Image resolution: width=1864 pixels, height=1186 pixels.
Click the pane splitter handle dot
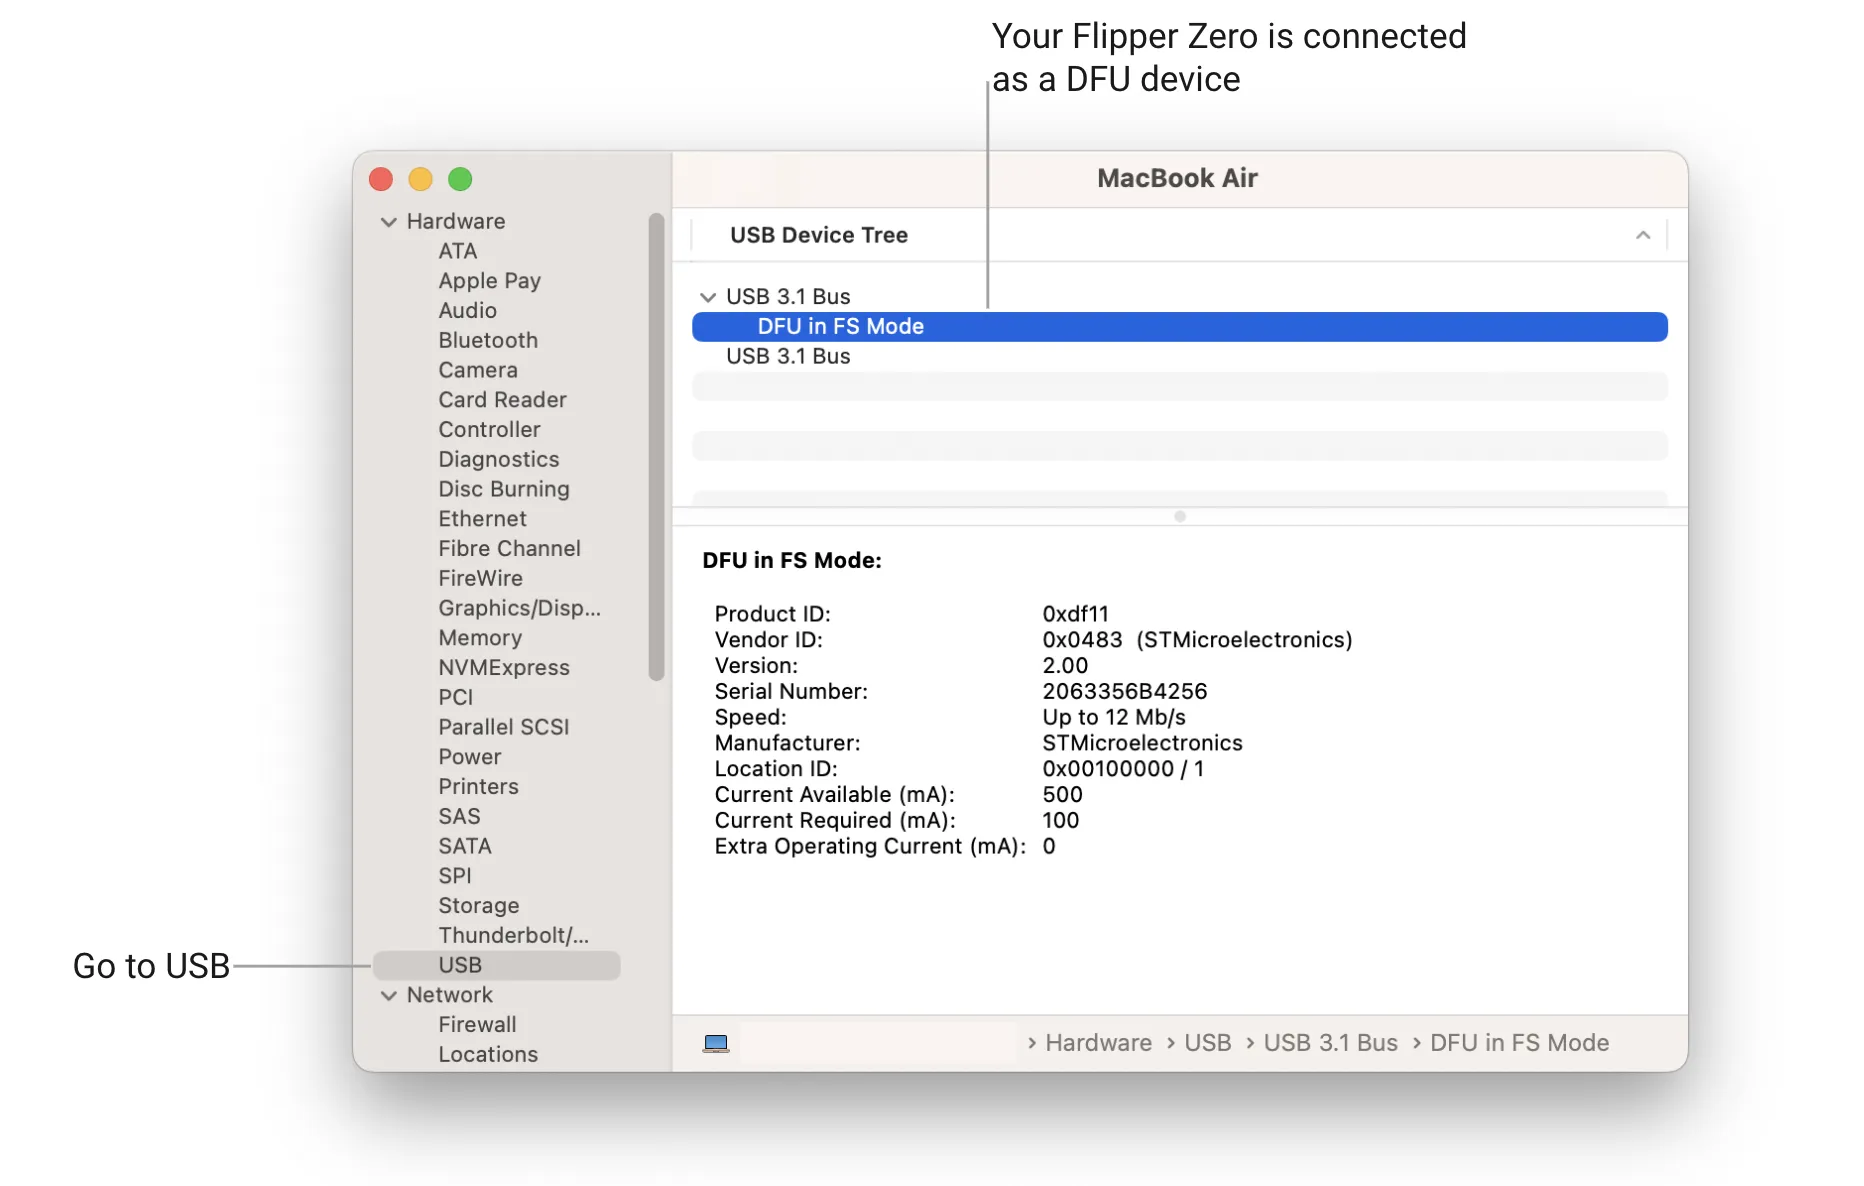[1180, 517]
